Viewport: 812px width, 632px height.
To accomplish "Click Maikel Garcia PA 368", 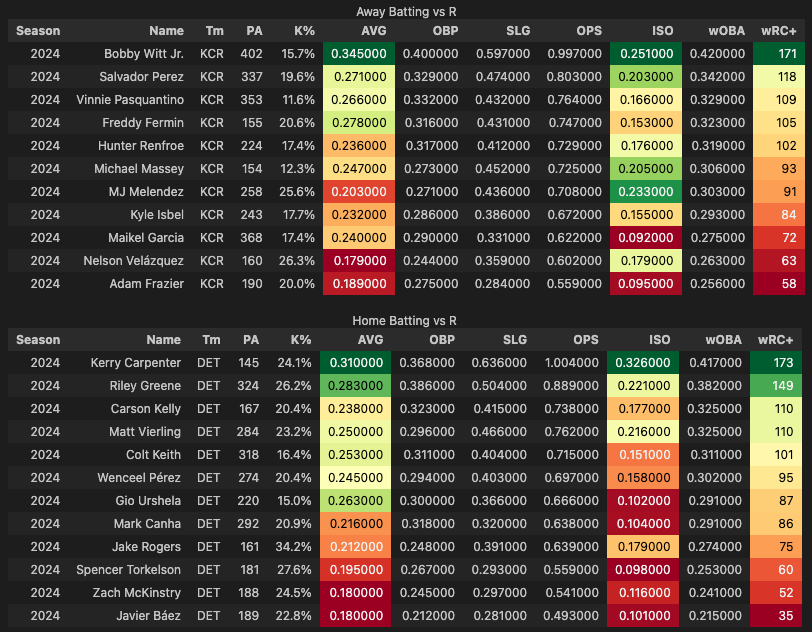I will [251, 238].
